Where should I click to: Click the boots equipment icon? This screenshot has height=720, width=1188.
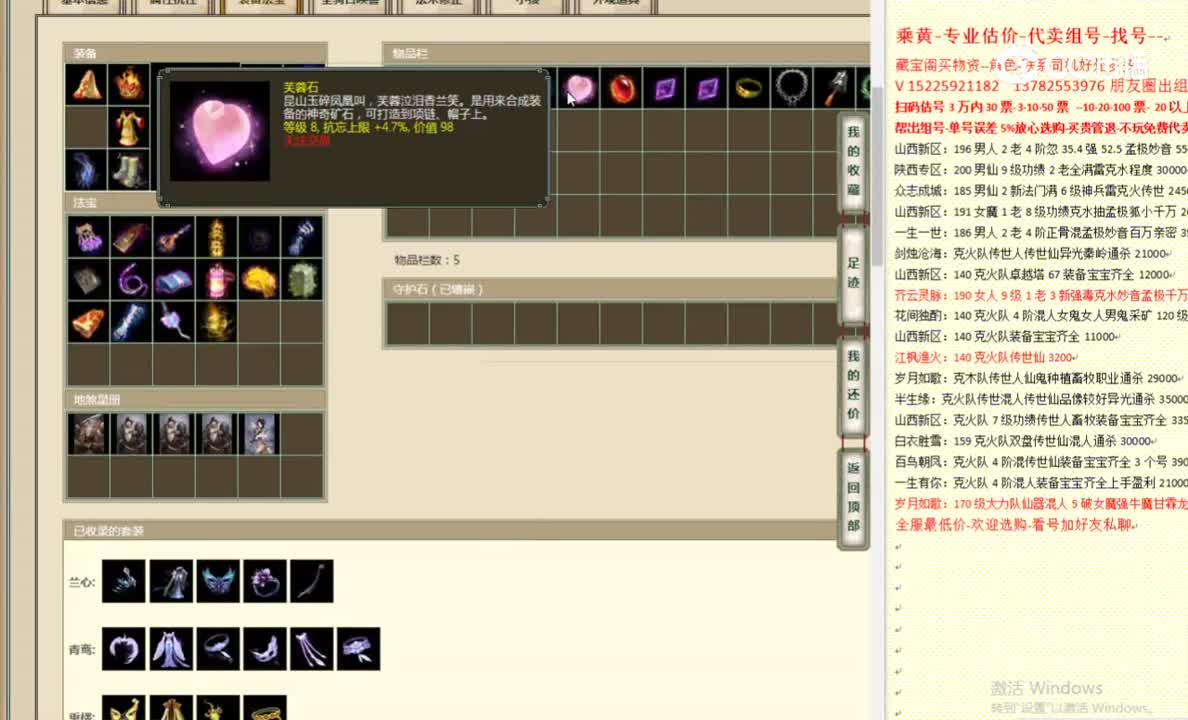129,168
